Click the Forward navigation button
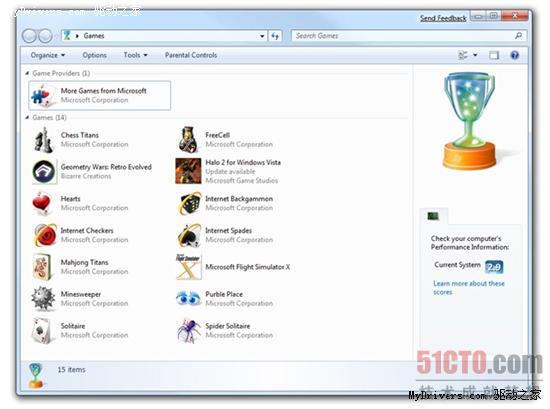This screenshot has width=550, height=409. (x=45, y=36)
